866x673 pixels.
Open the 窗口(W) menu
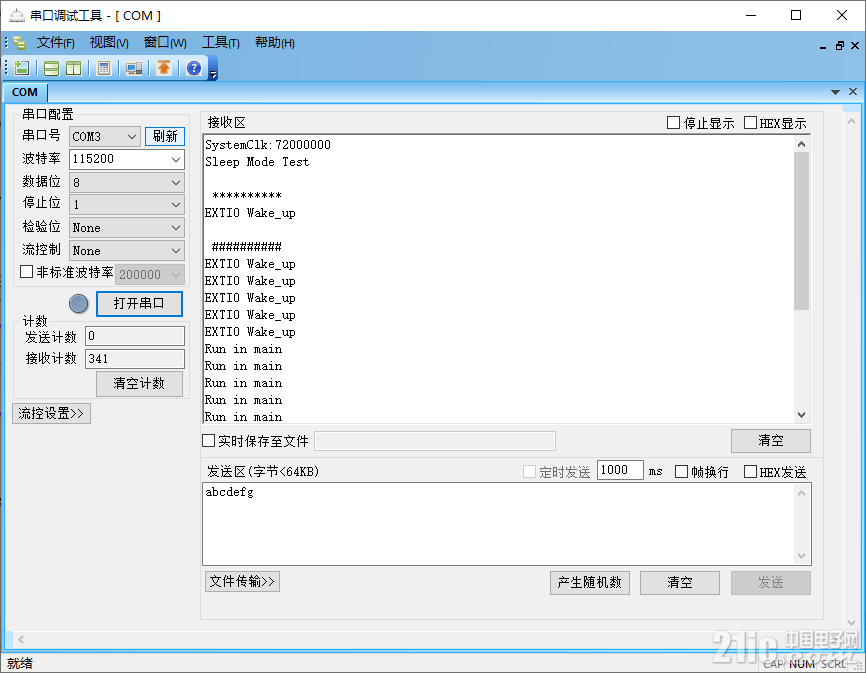(x=165, y=43)
